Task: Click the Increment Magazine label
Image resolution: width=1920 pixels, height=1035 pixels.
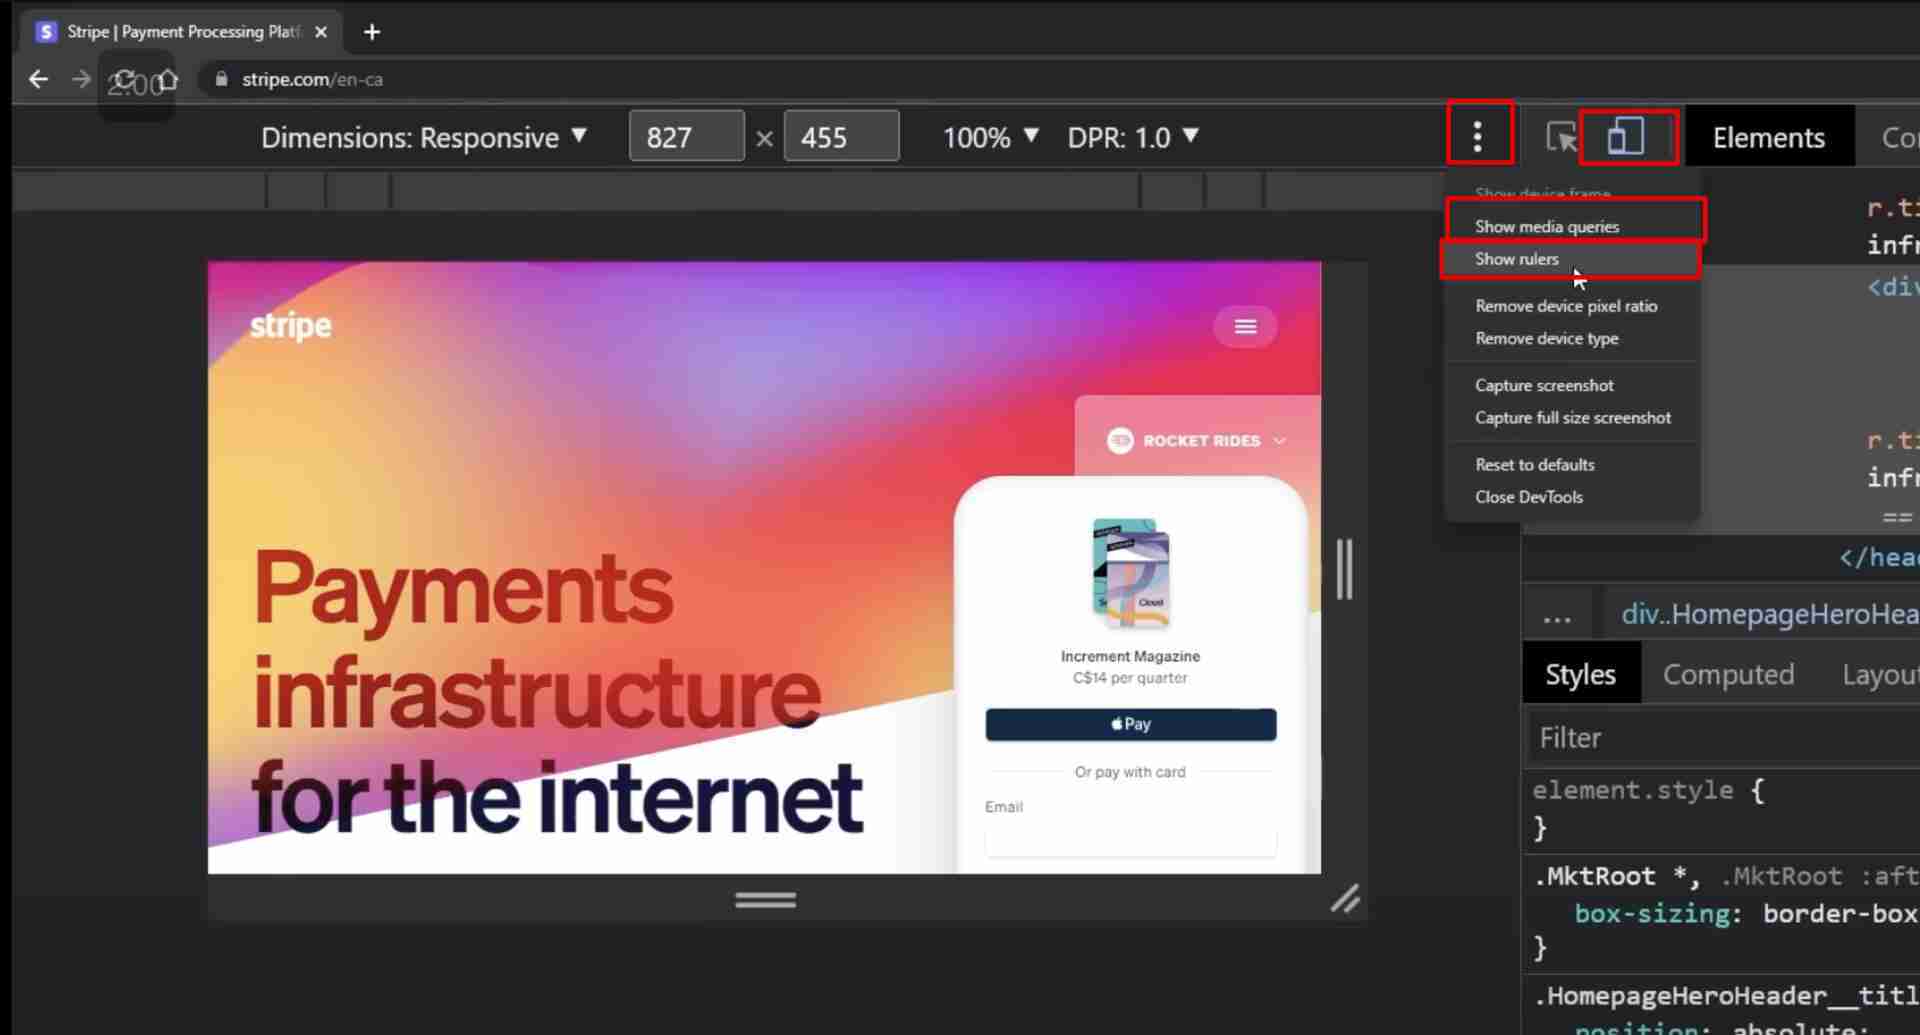Action: [1130, 656]
